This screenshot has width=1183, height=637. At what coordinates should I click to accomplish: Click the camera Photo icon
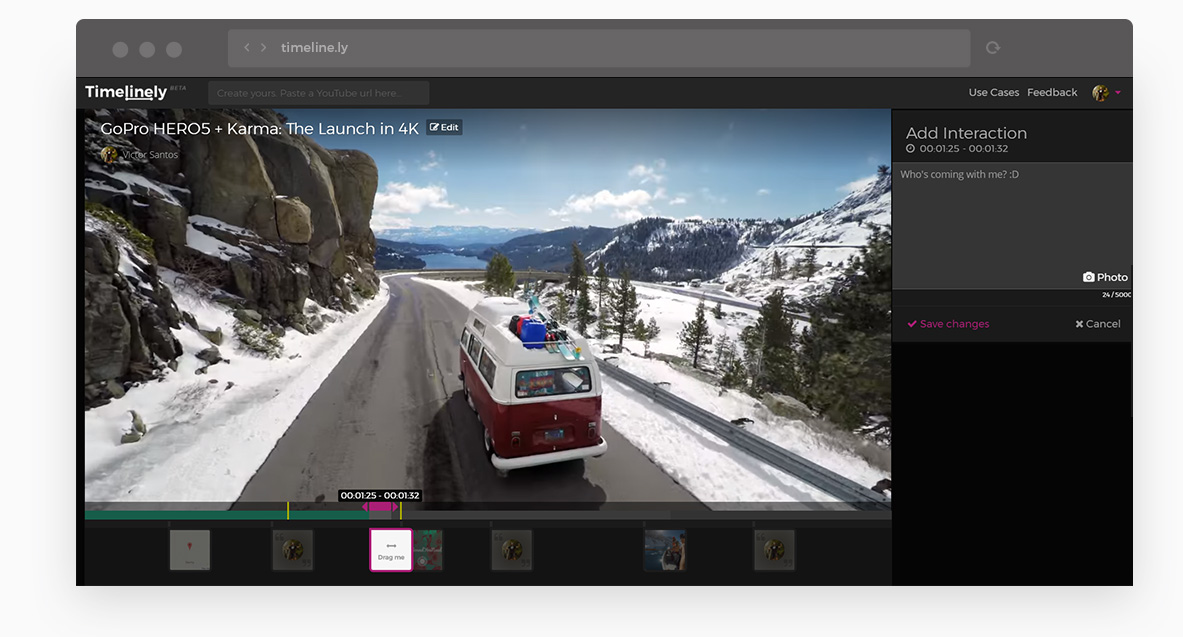pos(1089,277)
